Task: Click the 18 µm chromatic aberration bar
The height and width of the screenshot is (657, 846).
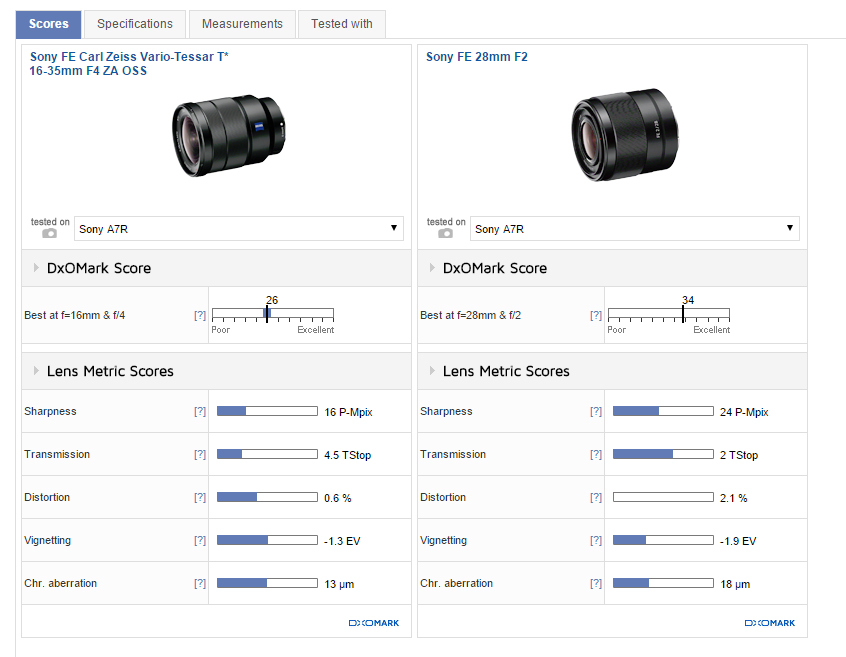Action: [663, 583]
